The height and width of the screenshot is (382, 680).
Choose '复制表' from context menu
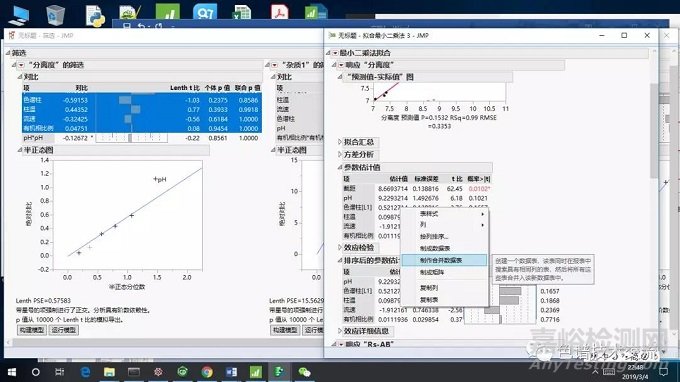pyautogui.click(x=444, y=300)
